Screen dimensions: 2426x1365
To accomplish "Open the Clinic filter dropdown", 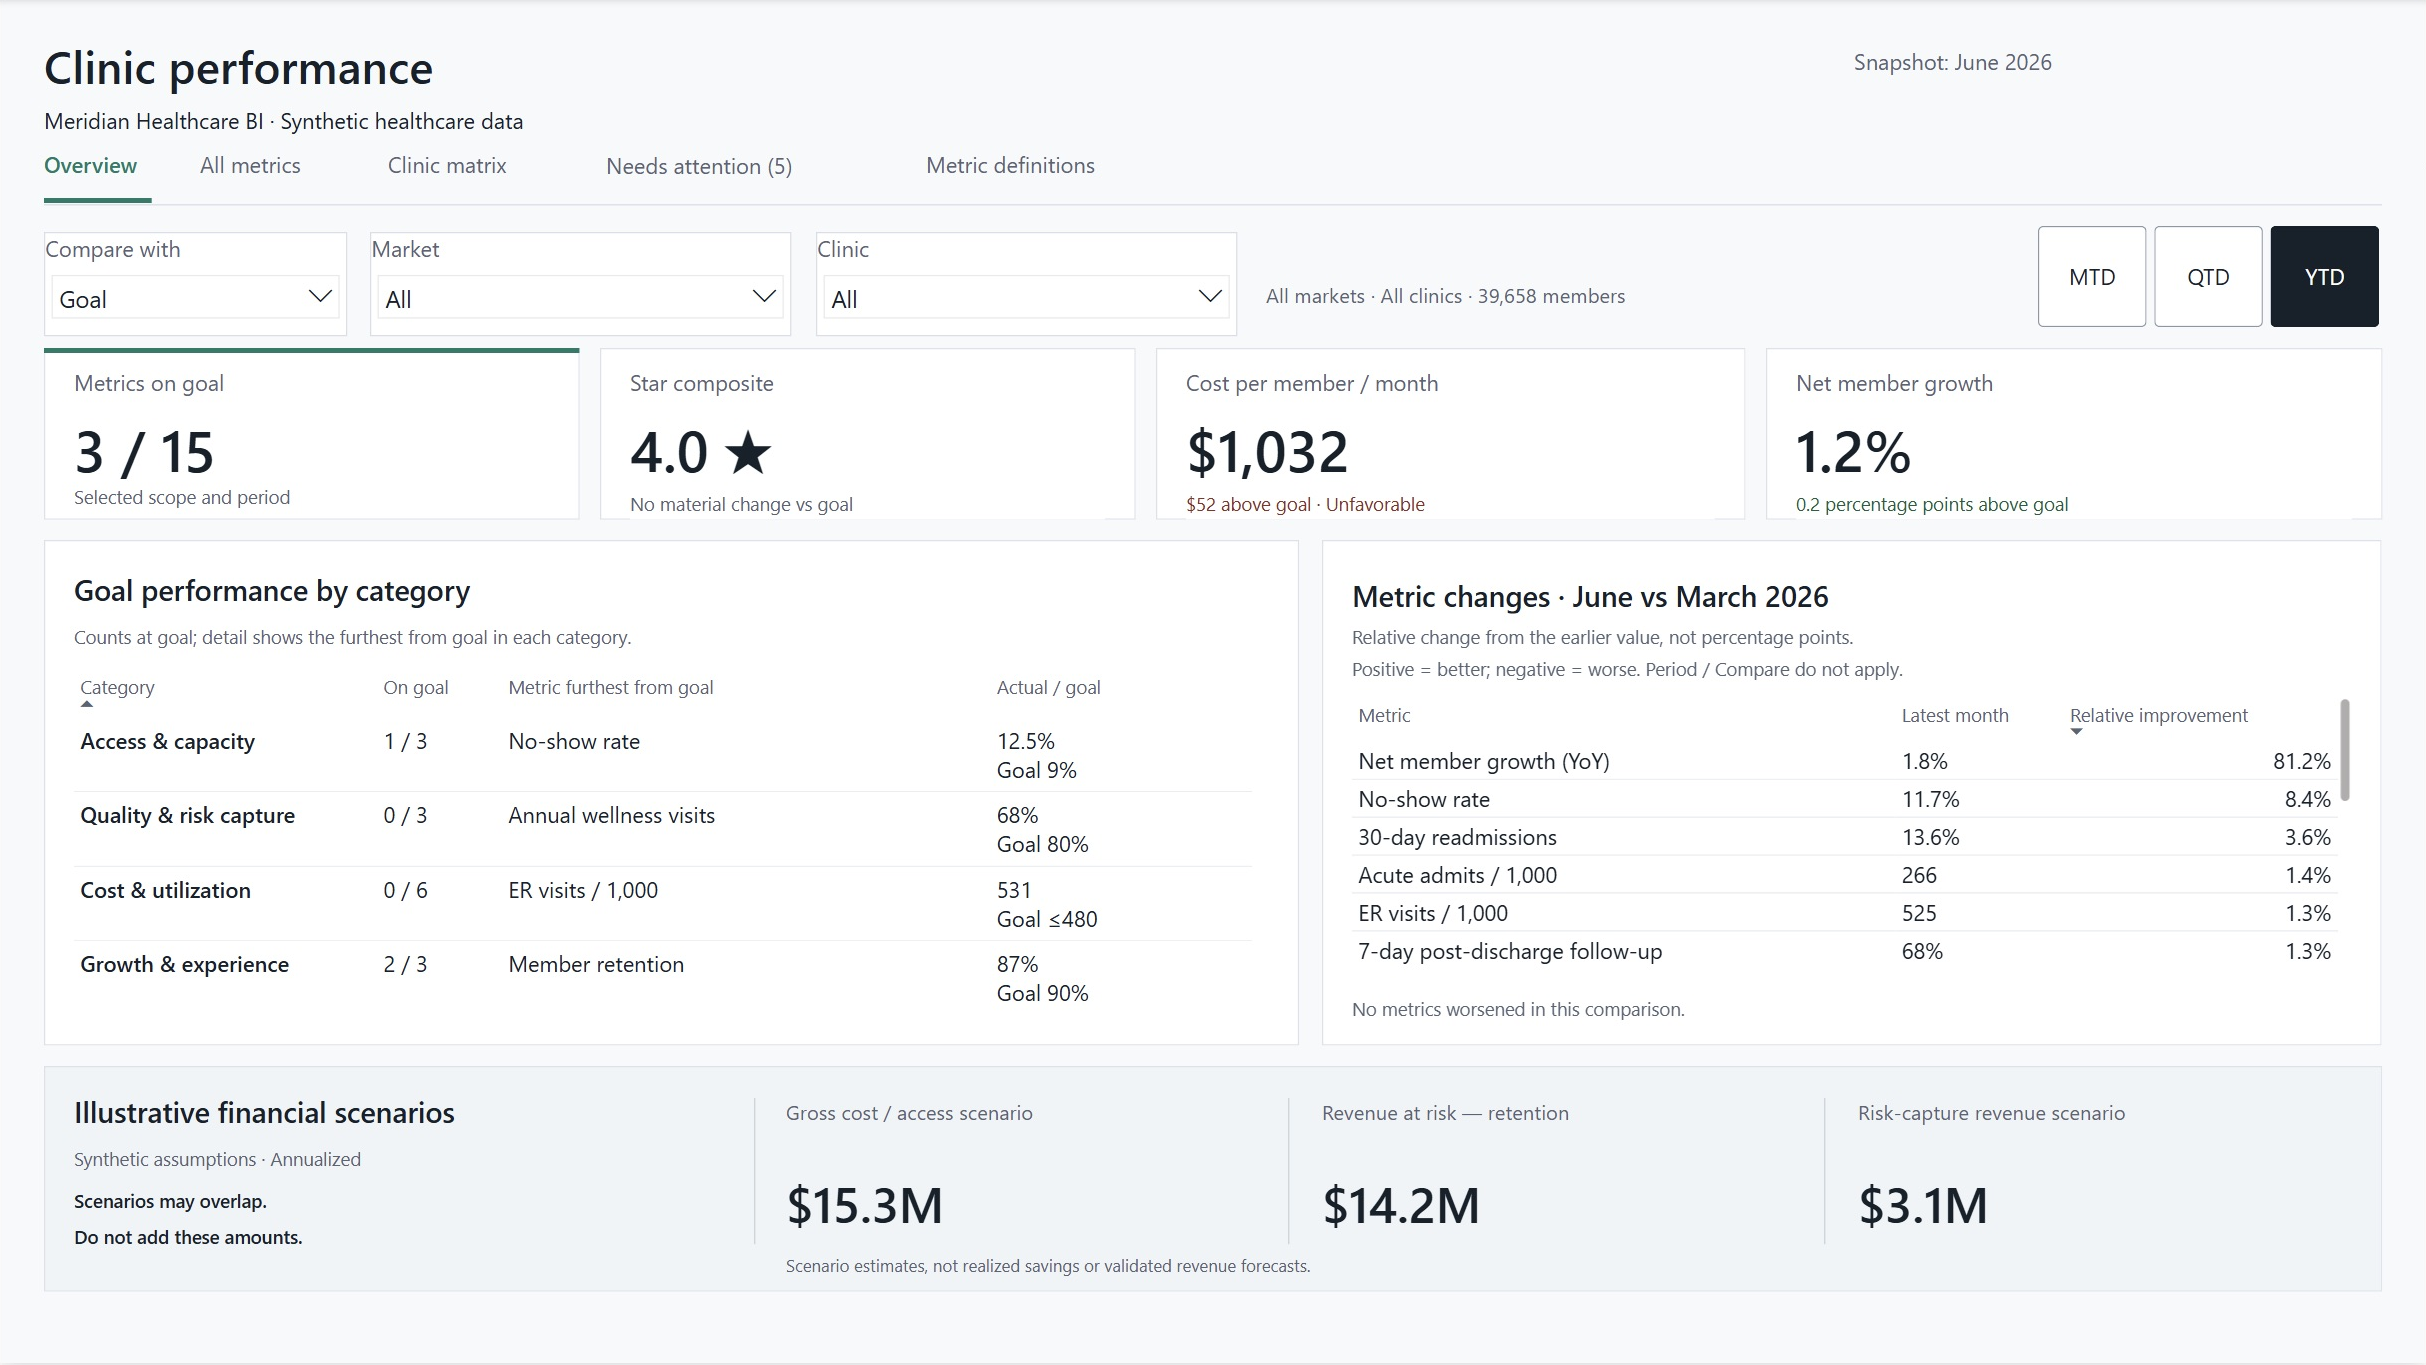I will tap(1026, 298).
